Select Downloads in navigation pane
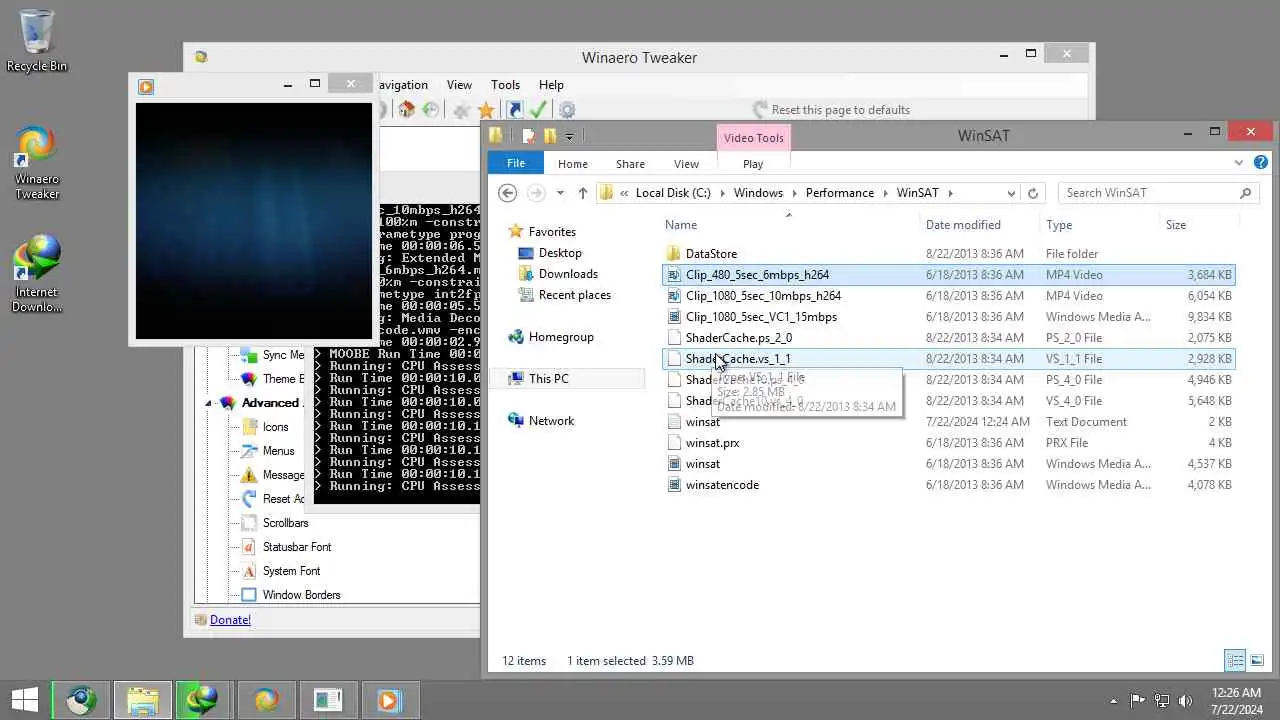Viewport: 1280px width, 720px height. [568, 274]
